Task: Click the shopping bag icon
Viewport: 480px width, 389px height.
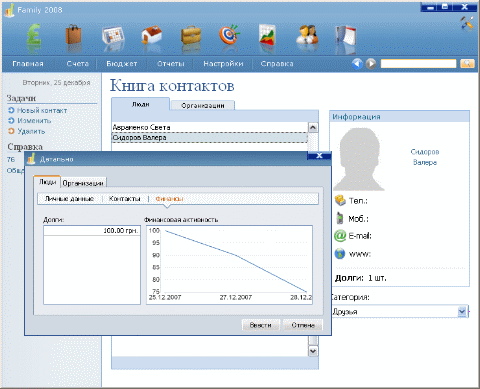Action: coord(73,36)
